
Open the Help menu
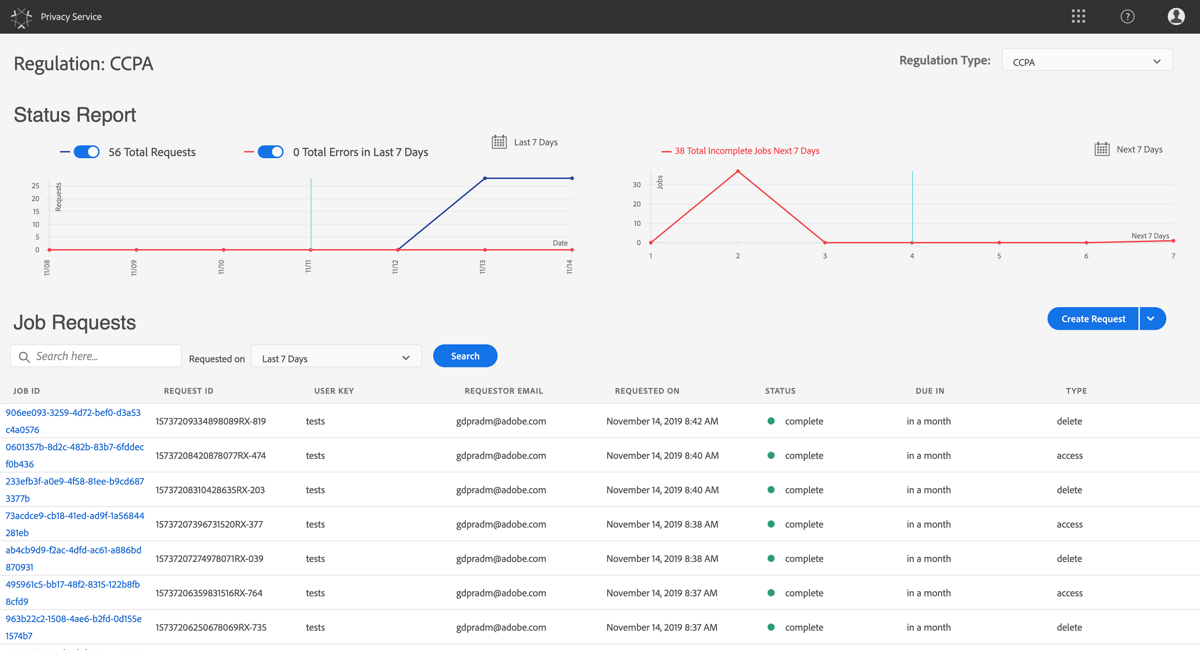click(1127, 16)
